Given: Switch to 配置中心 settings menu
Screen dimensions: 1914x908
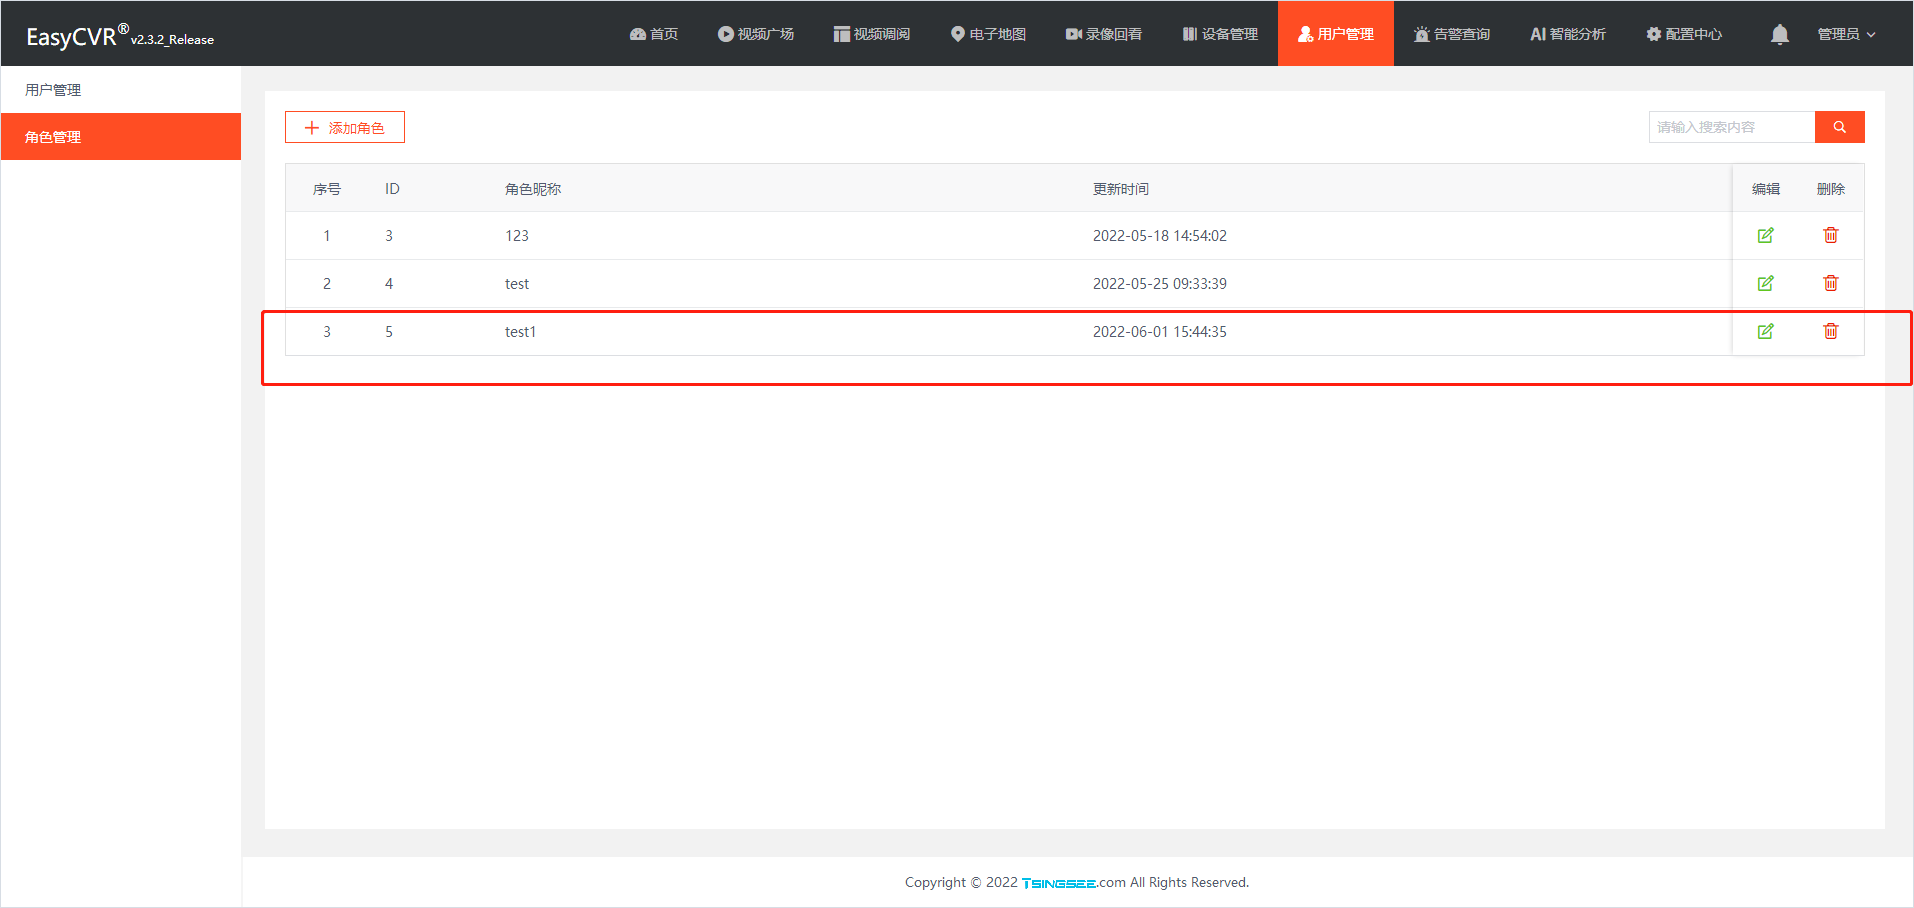Looking at the screenshot, I should click(1684, 34).
